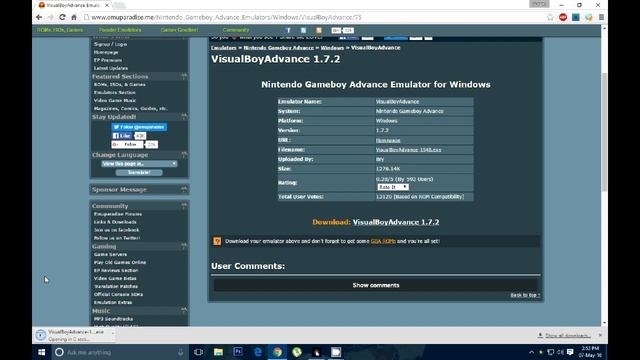Collapse the Sponsor Message panel
This screenshot has width=640, height=360.
point(184,189)
